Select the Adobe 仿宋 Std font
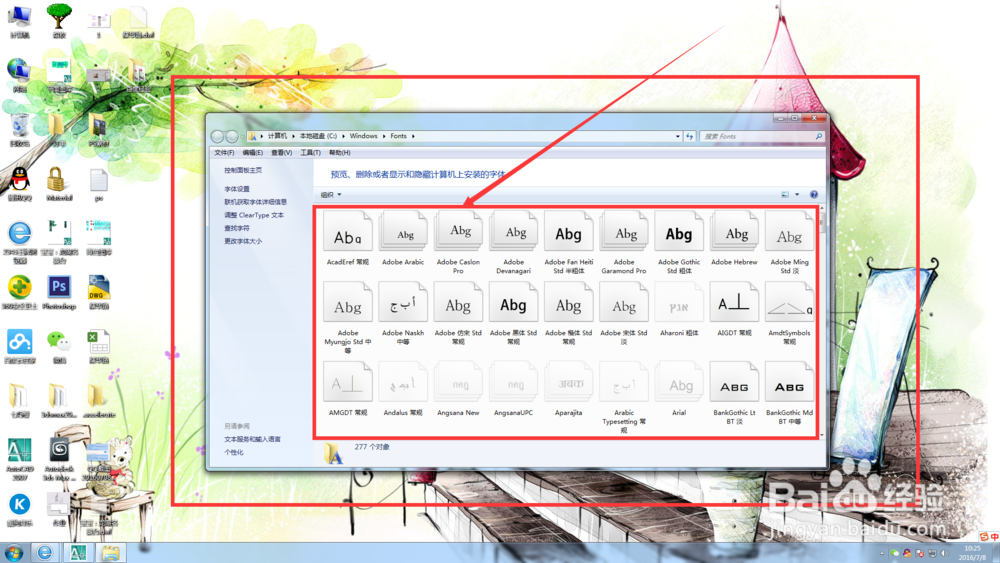The image size is (1000, 563). tap(458, 314)
